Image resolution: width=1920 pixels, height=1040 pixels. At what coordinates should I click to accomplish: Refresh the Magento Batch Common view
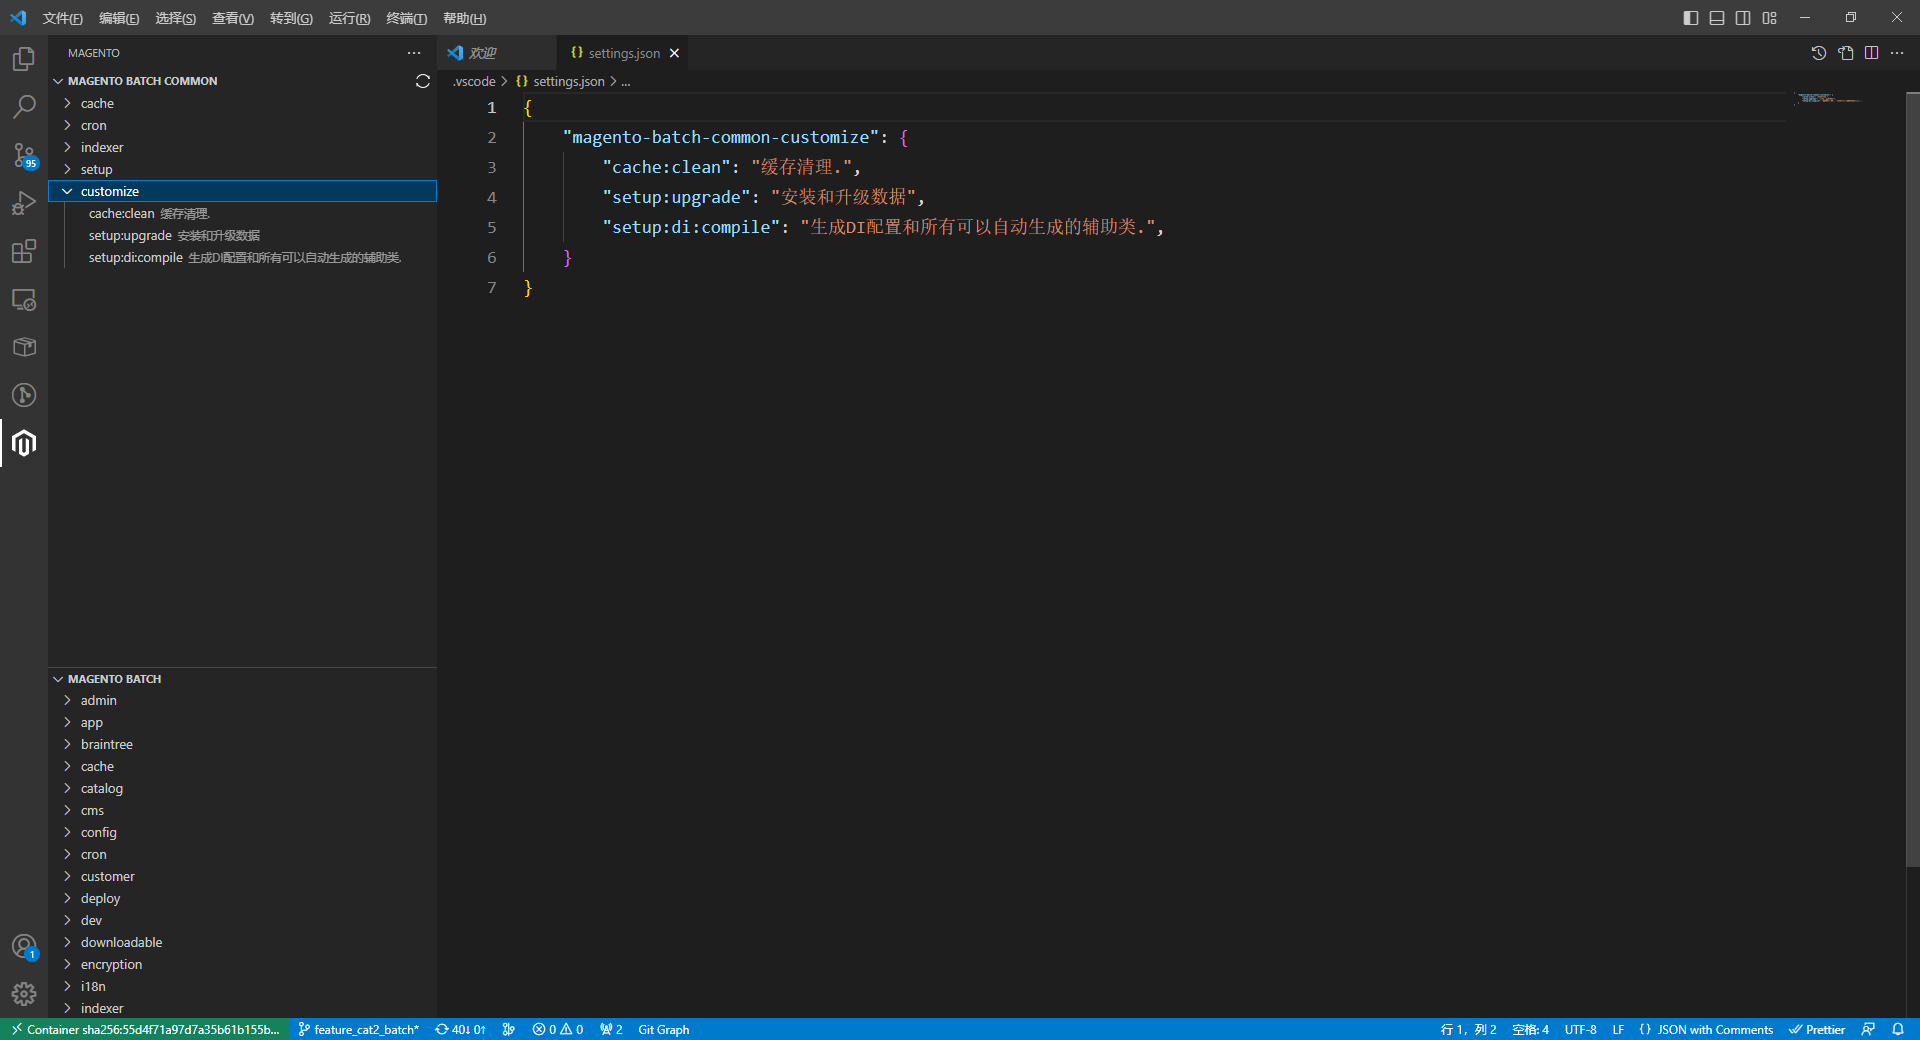click(x=423, y=81)
